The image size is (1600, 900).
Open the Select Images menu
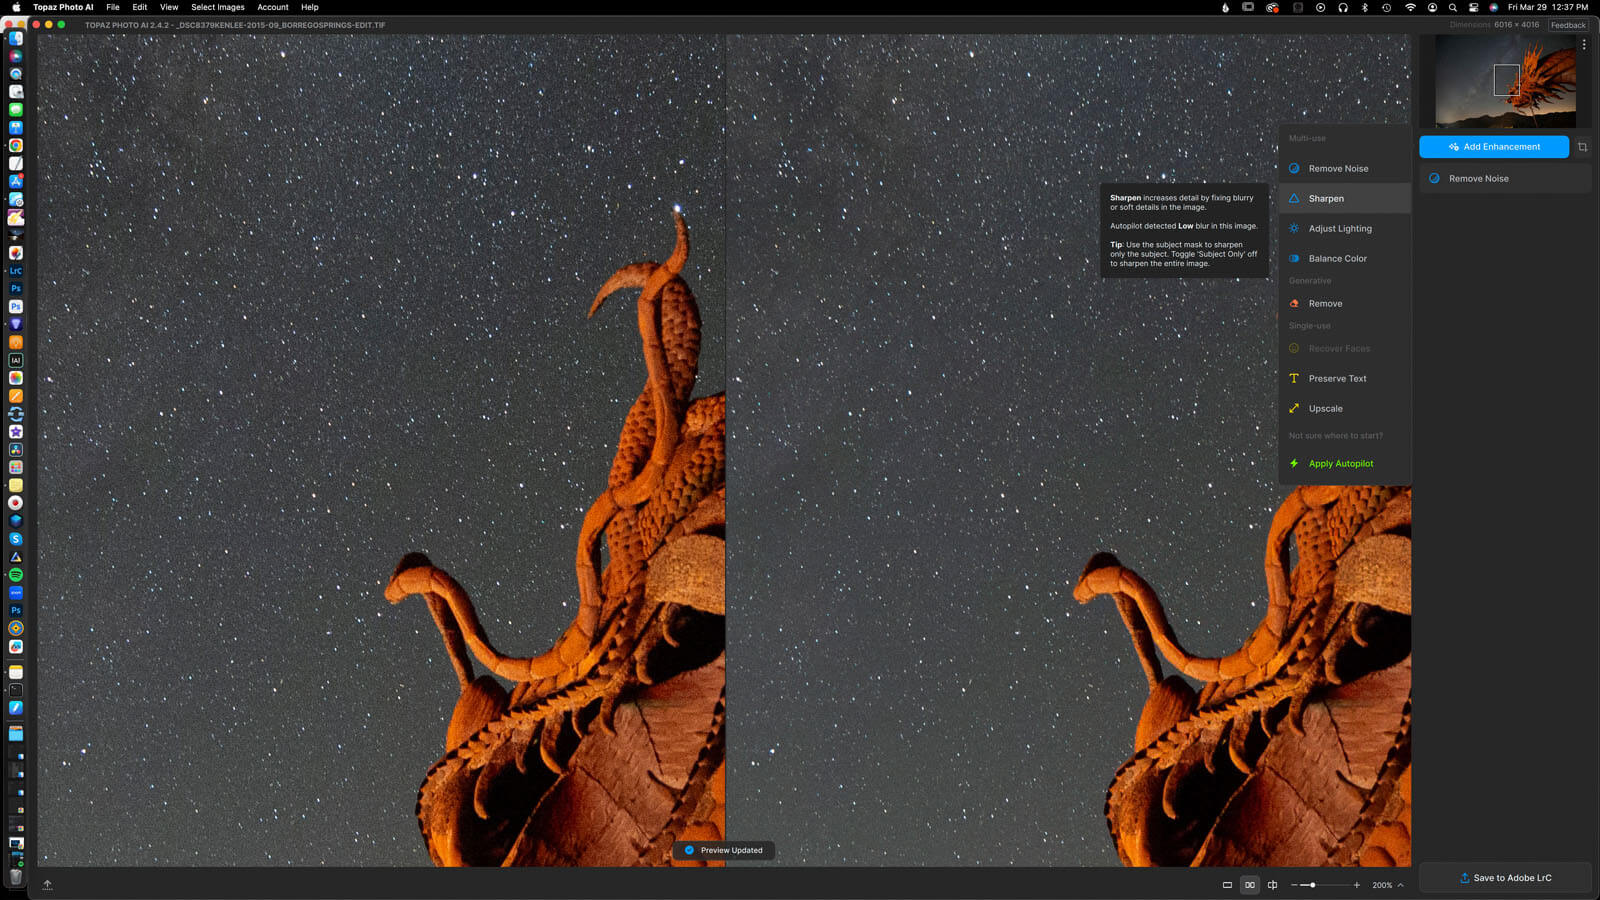(x=217, y=7)
